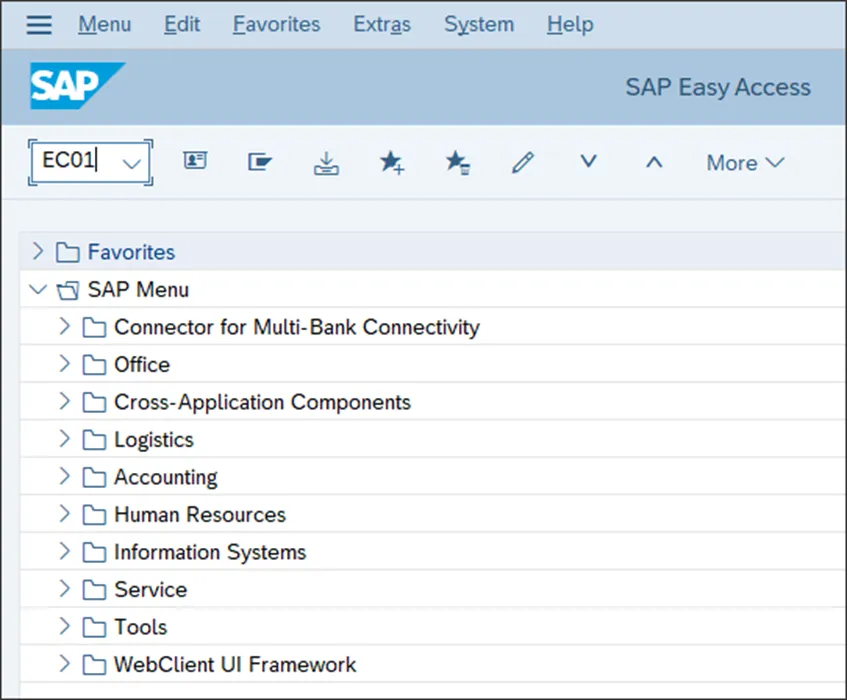Expand the Accounting node

64,476
